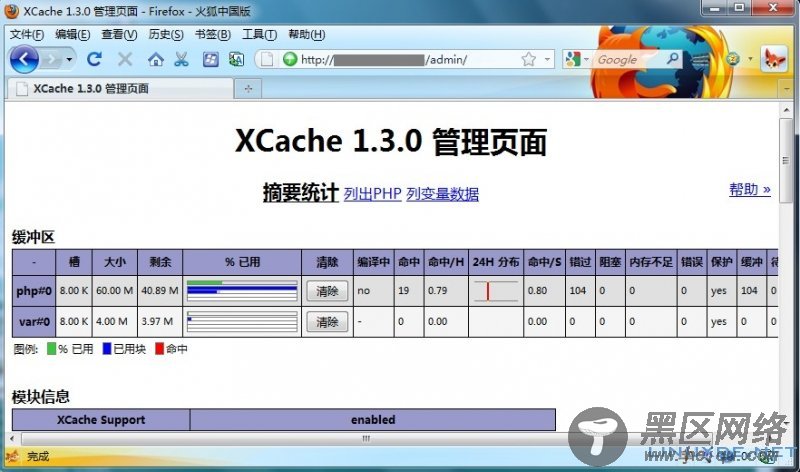The height and width of the screenshot is (472, 800).
Task: Open dropdown arrow beside smiley icon
Action: coord(750,59)
